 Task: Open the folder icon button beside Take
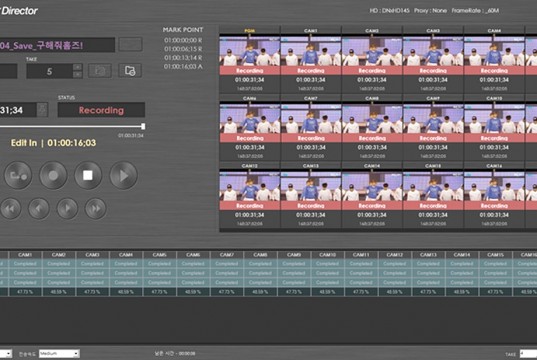click(130, 71)
